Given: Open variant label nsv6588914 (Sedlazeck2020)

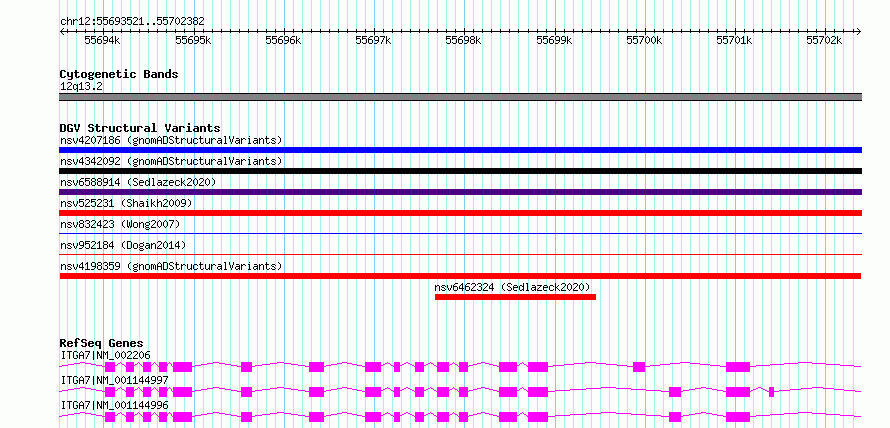Looking at the screenshot, I should pyautogui.click(x=138, y=182).
